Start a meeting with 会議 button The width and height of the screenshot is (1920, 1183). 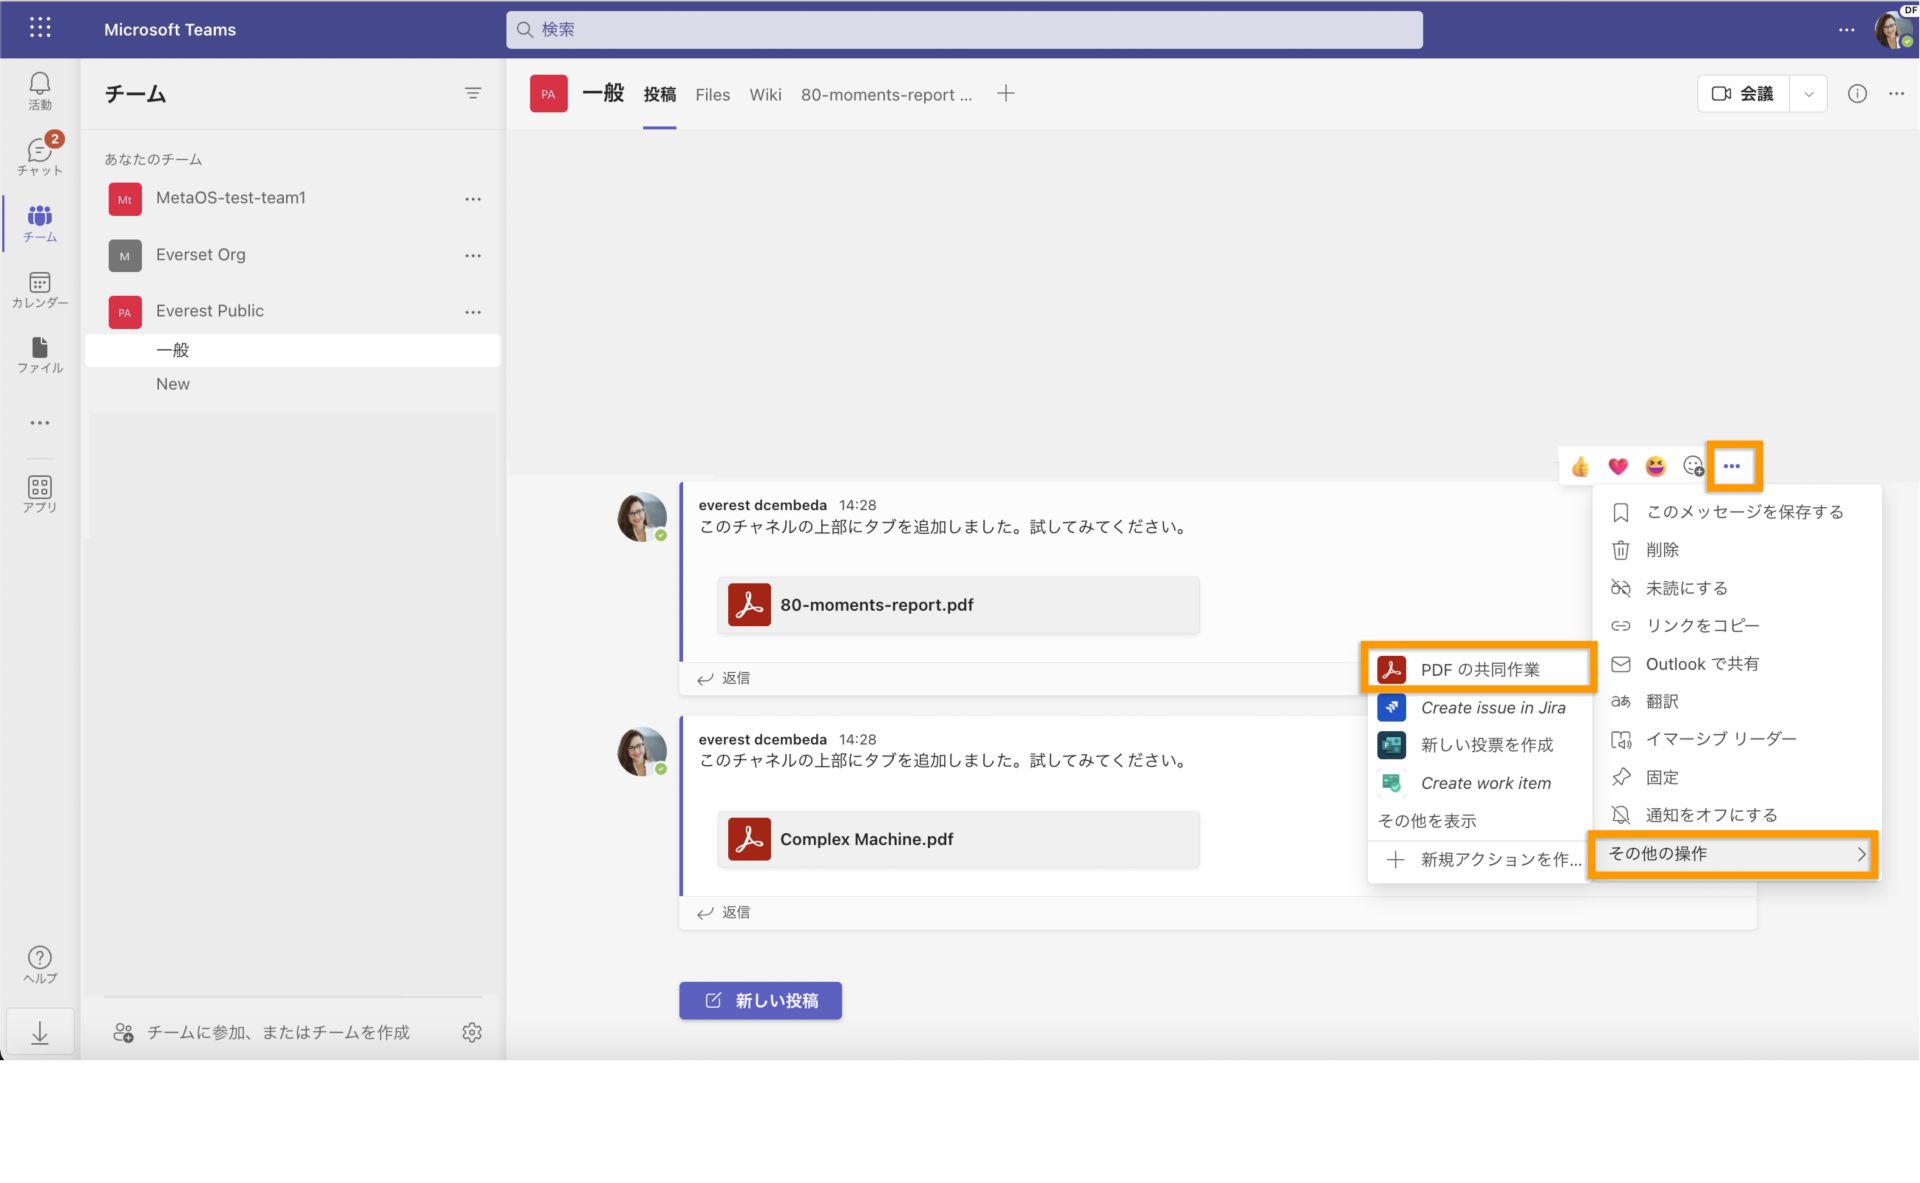click(1743, 94)
